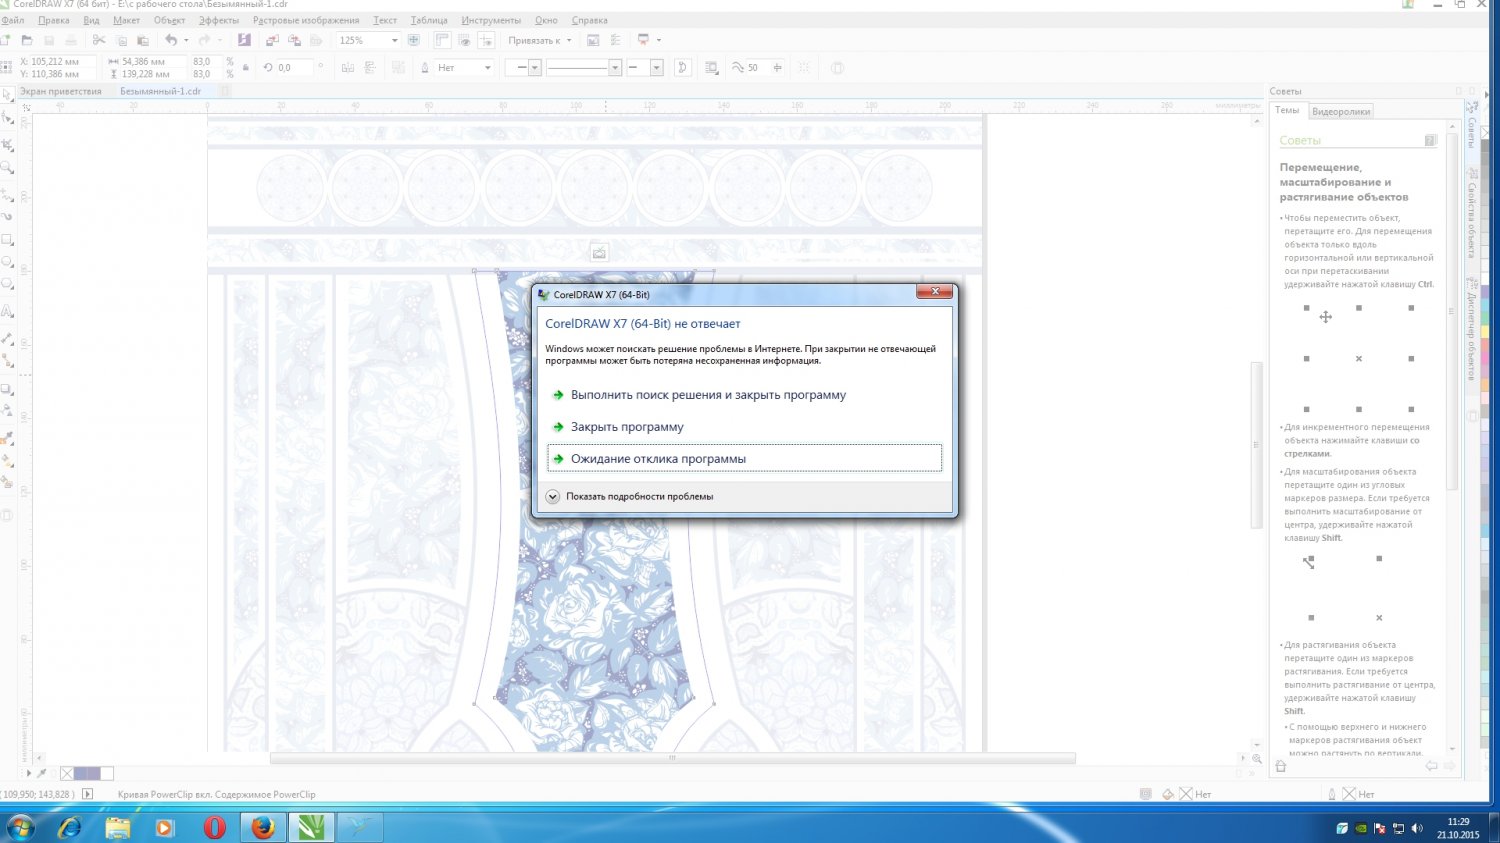The image size is (1500, 843).
Task: Click the Home icon in Советы panel
Action: [x=1280, y=766]
